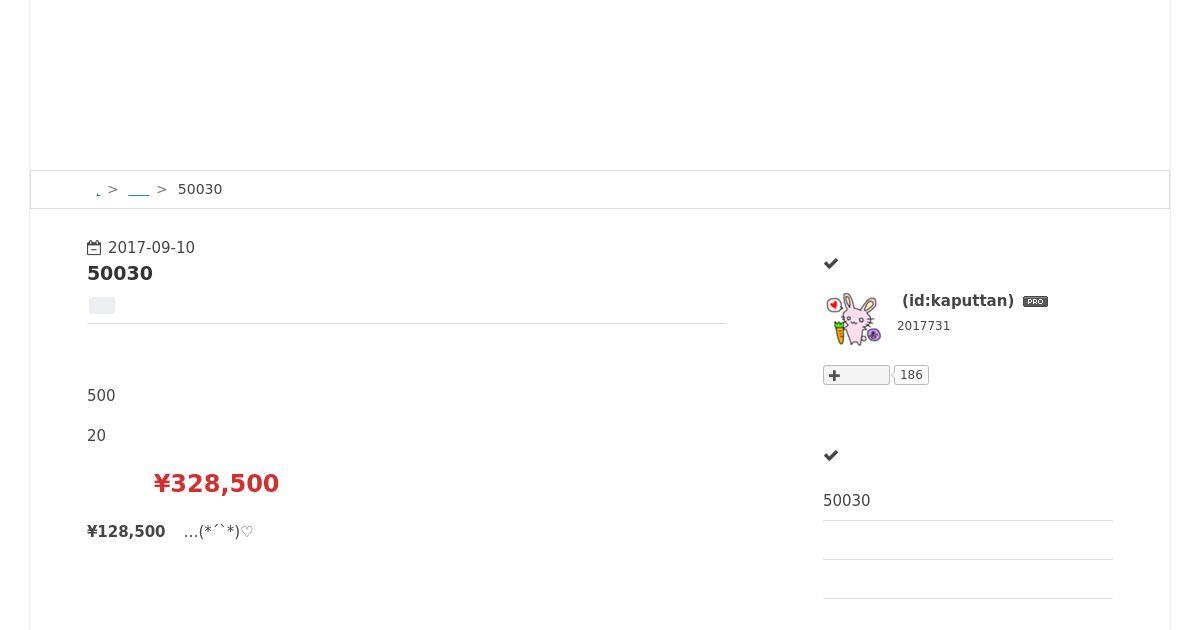Screen dimensions: 1200x630
Task: Follow the underlined middle breadcrumb link
Action: 139,190
